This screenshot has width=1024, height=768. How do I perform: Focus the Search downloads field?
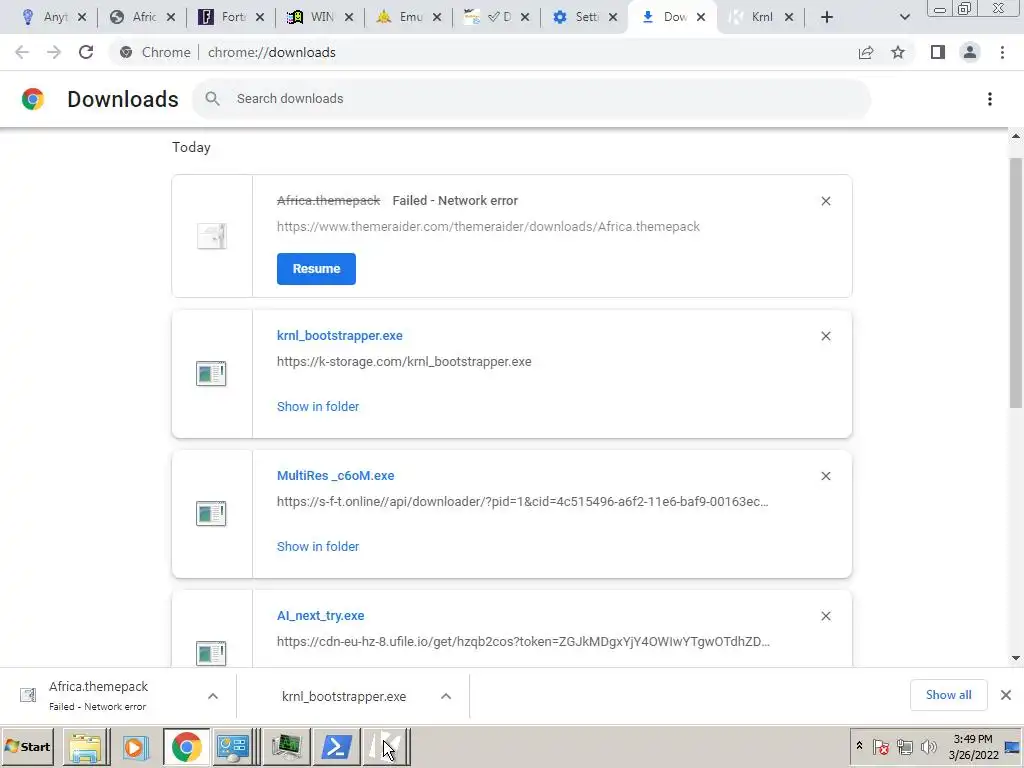pyautogui.click(x=531, y=99)
